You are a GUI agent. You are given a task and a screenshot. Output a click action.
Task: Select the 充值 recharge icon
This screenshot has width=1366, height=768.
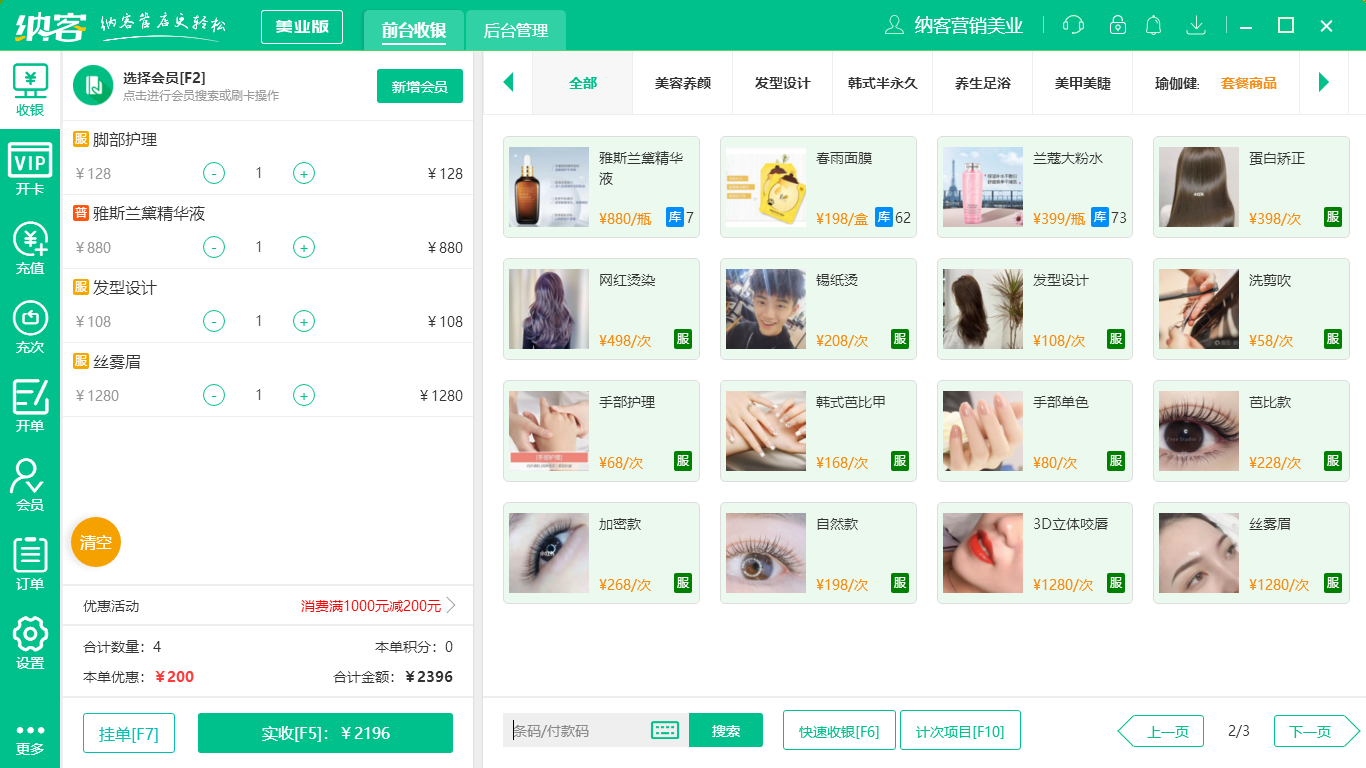pyautogui.click(x=30, y=248)
